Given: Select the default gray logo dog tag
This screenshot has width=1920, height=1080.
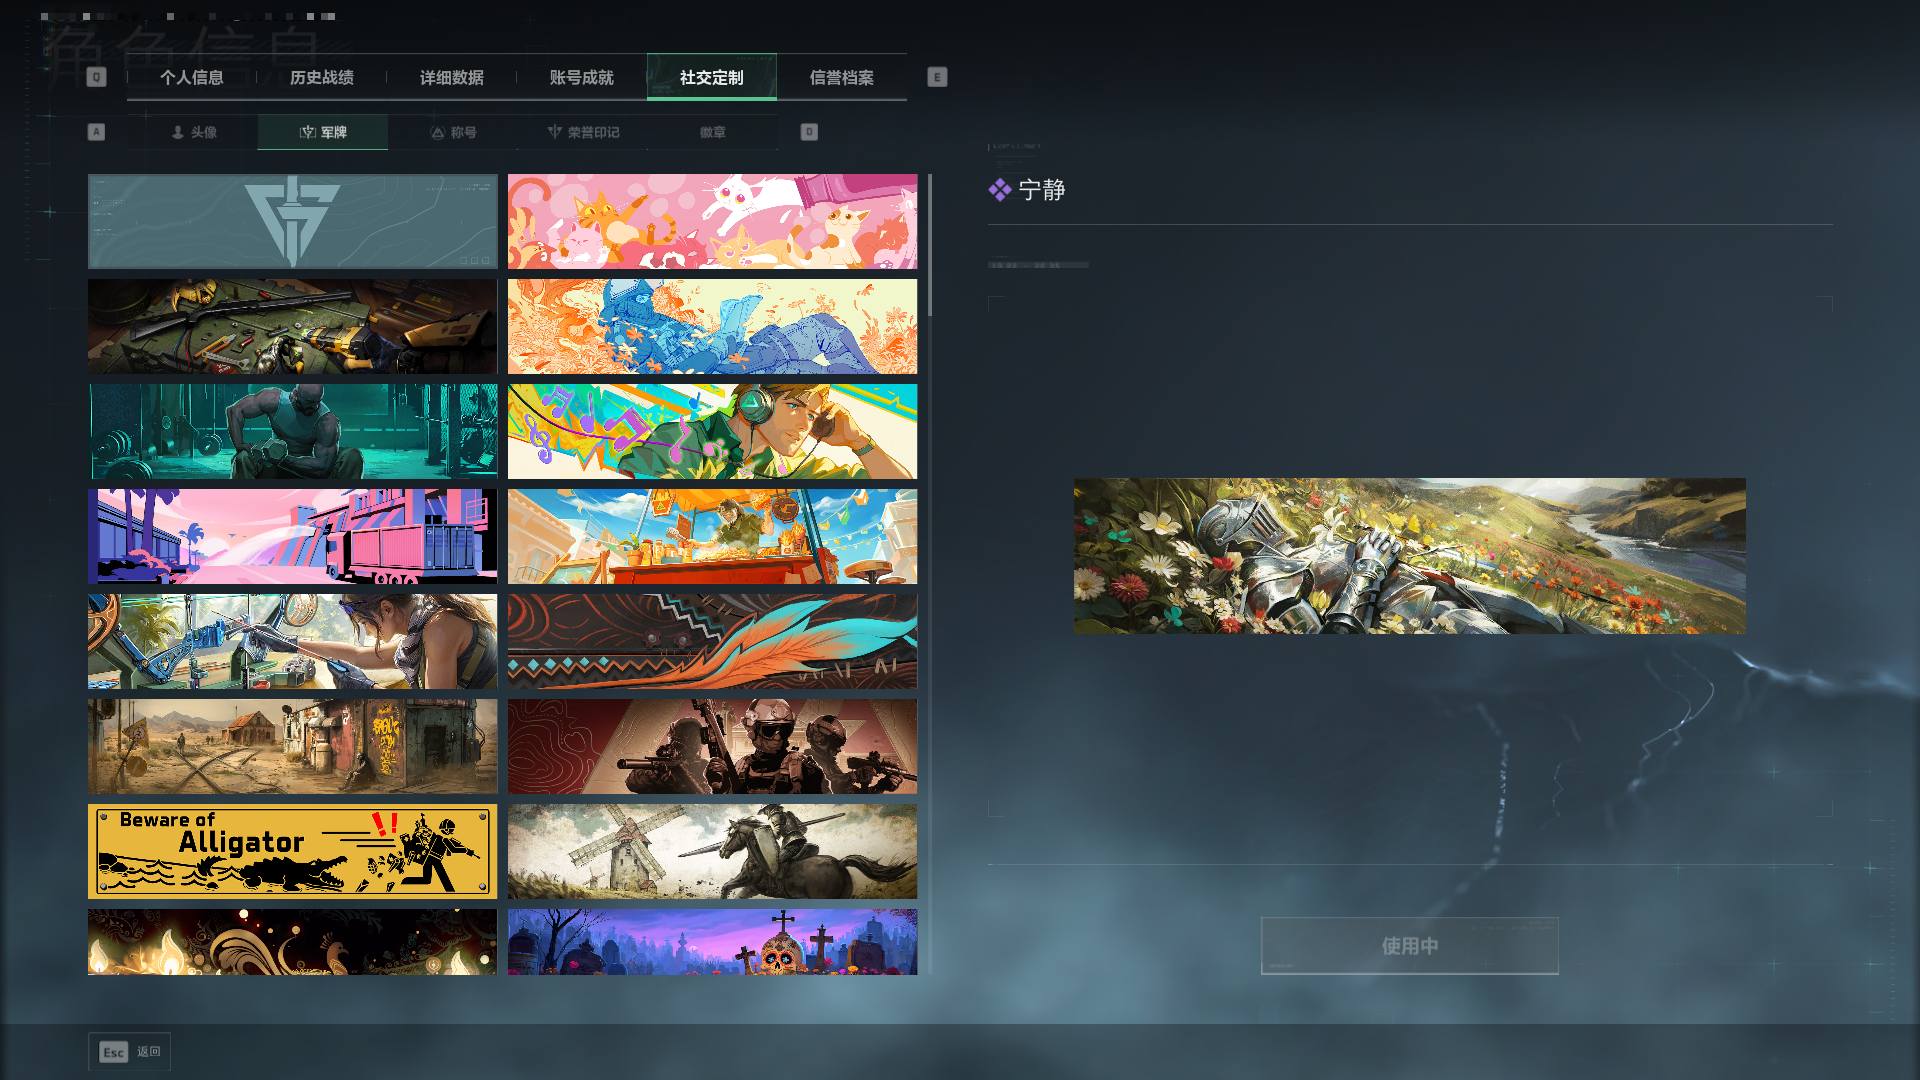Looking at the screenshot, I should pos(292,222).
